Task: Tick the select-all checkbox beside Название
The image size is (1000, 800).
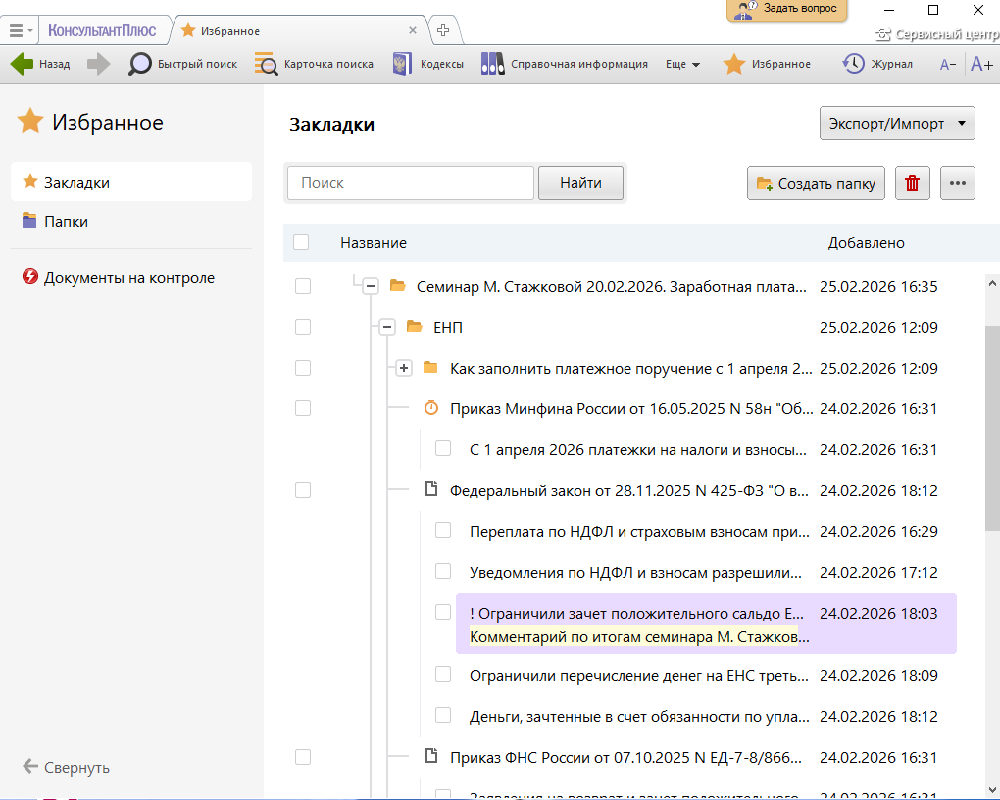Action: (301, 242)
